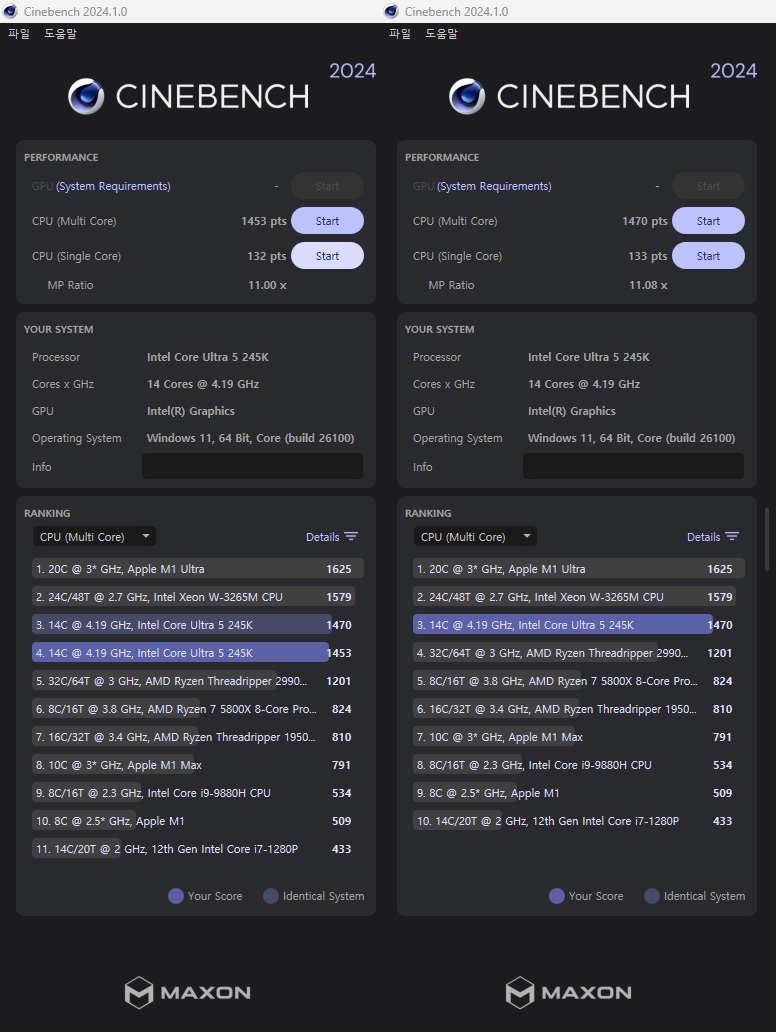Viewport: 776px width, 1032px height.
Task: Click the ranking scrollbar in right window
Action: [767, 539]
